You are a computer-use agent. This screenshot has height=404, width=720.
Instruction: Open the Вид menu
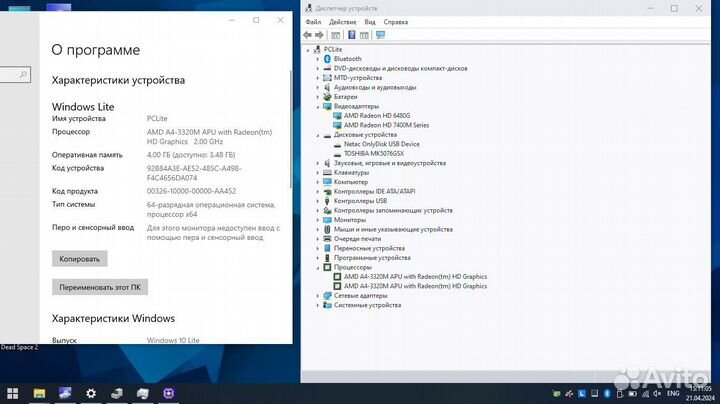(x=370, y=22)
